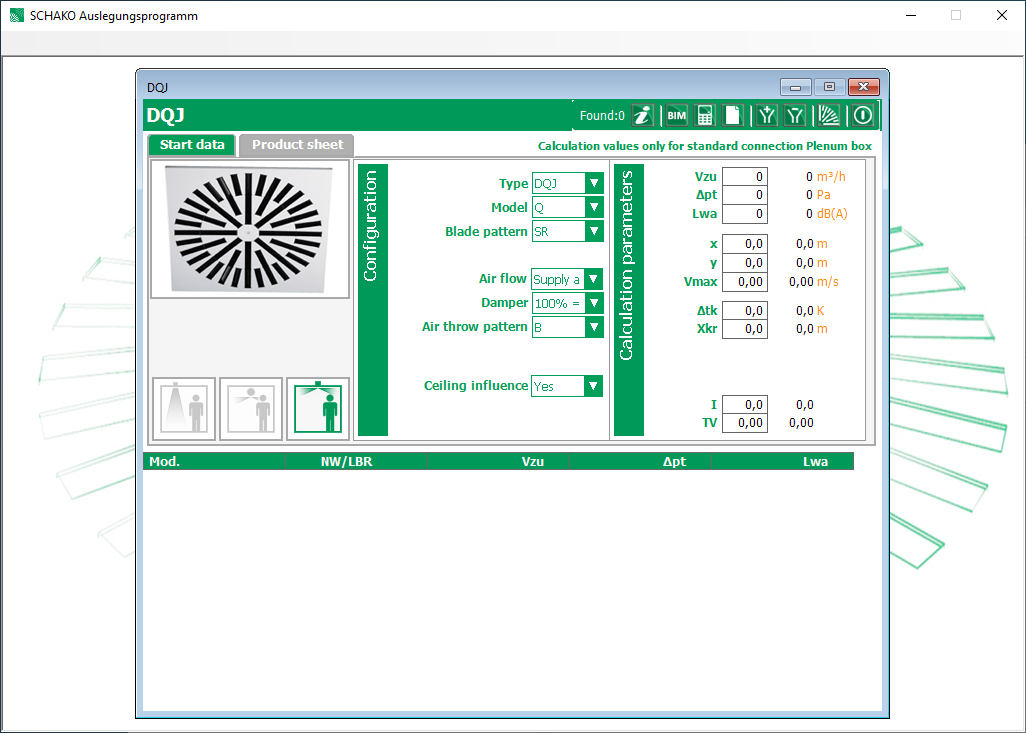Click the dB(A) unit label
The image size is (1026, 733).
(x=832, y=214)
